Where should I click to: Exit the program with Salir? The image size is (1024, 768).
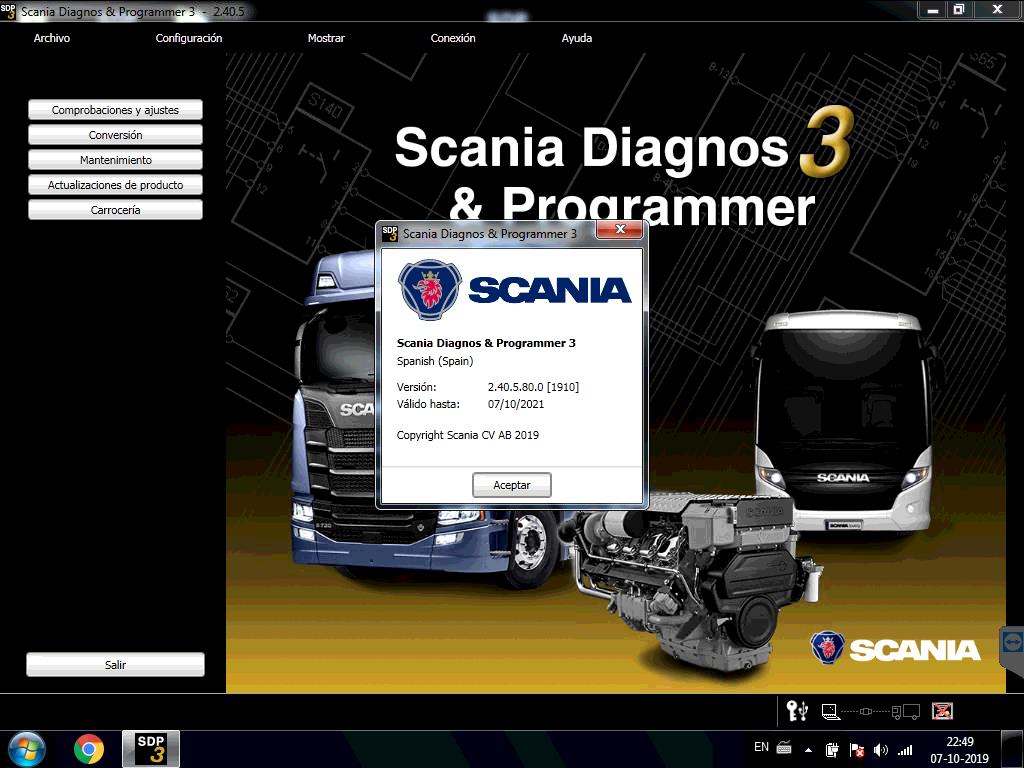click(116, 665)
